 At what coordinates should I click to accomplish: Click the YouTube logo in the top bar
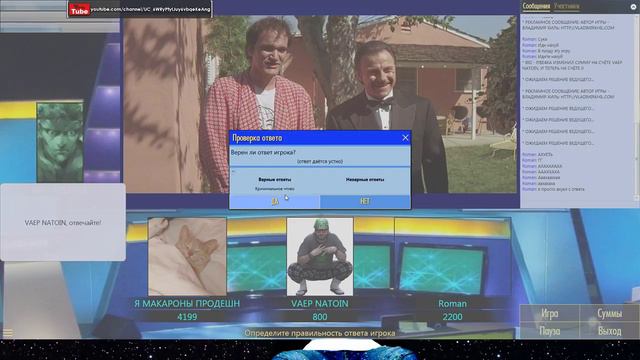point(79,9)
